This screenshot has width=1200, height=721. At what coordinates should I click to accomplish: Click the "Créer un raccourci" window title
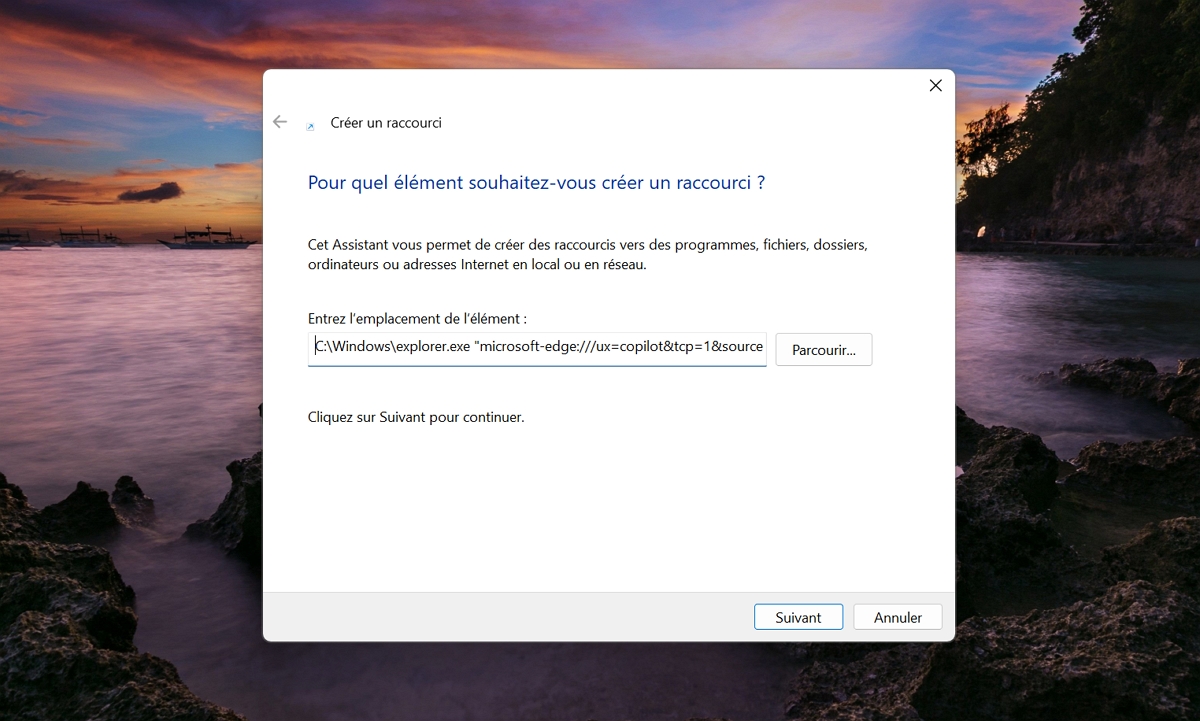pos(386,123)
